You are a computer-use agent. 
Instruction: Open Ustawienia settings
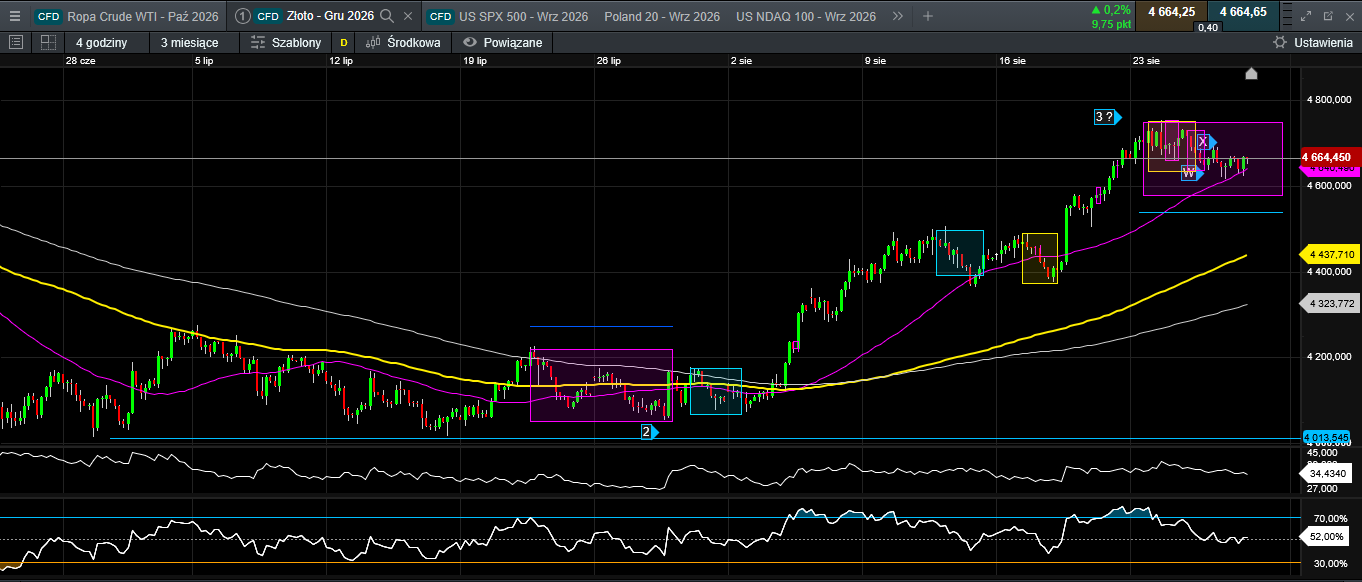pyautogui.click(x=1312, y=42)
